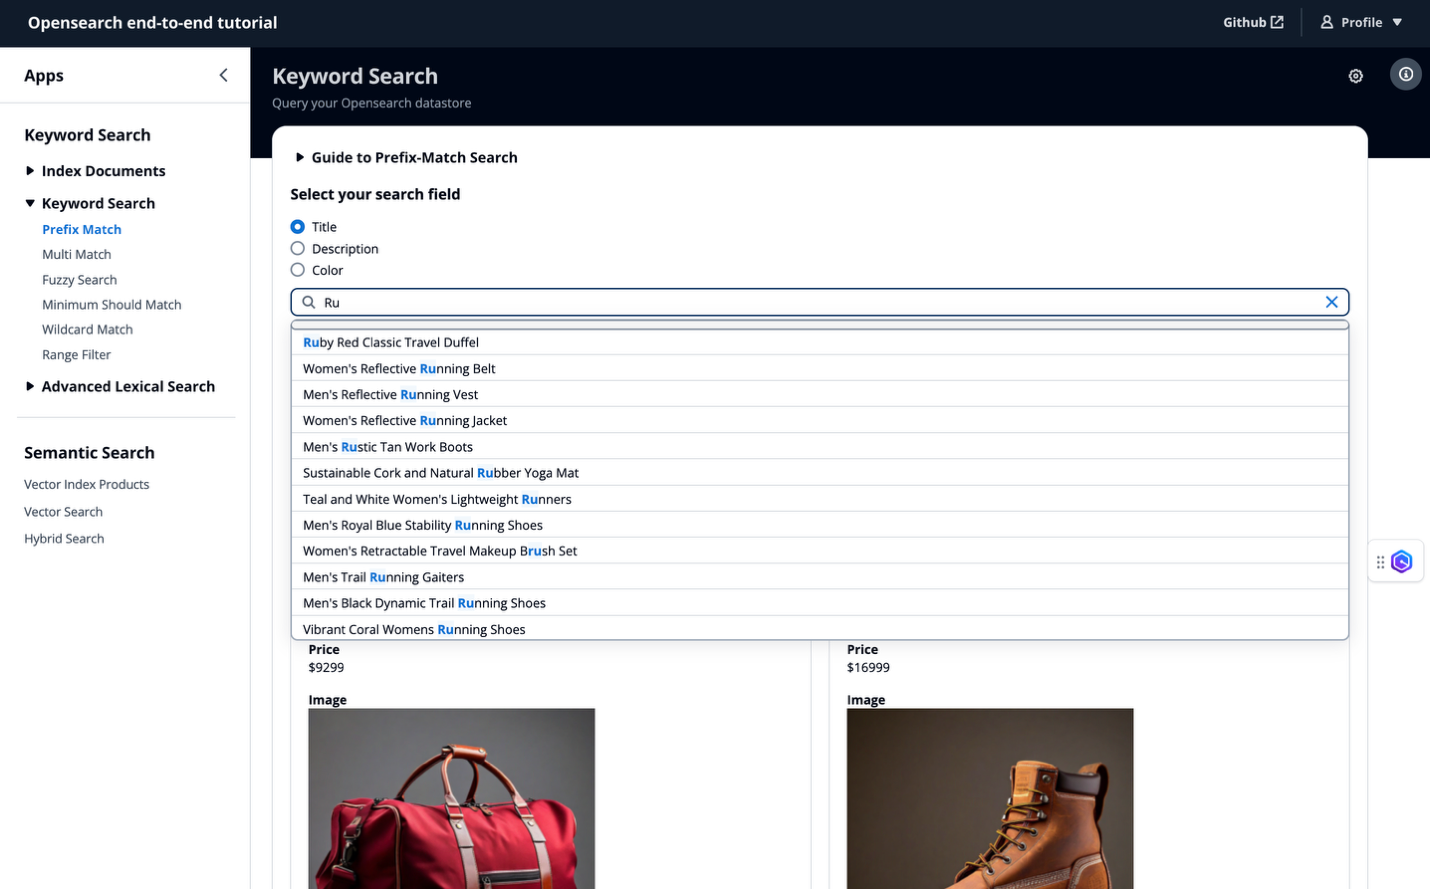
Task: Go to Wildcard Match
Action: click(88, 329)
